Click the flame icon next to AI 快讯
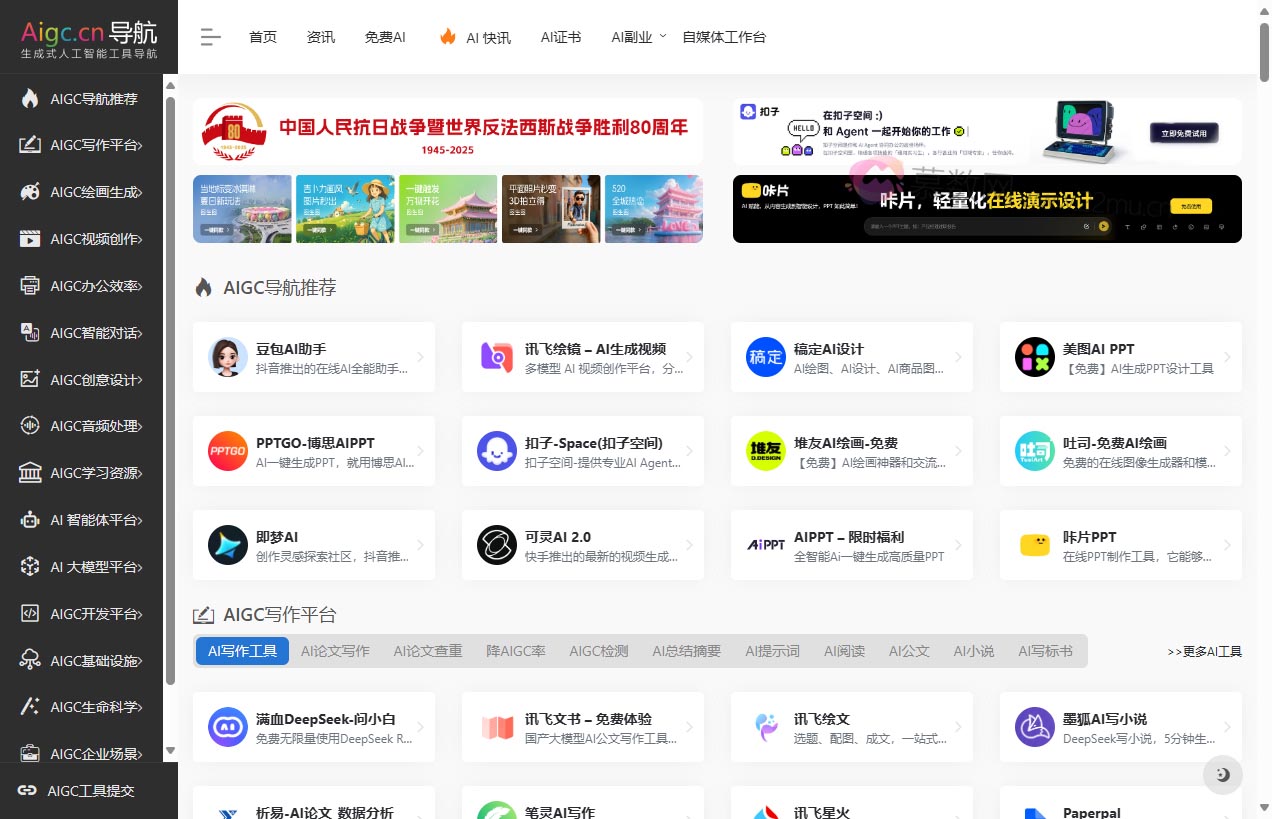This screenshot has height=819, width=1272. [446, 36]
